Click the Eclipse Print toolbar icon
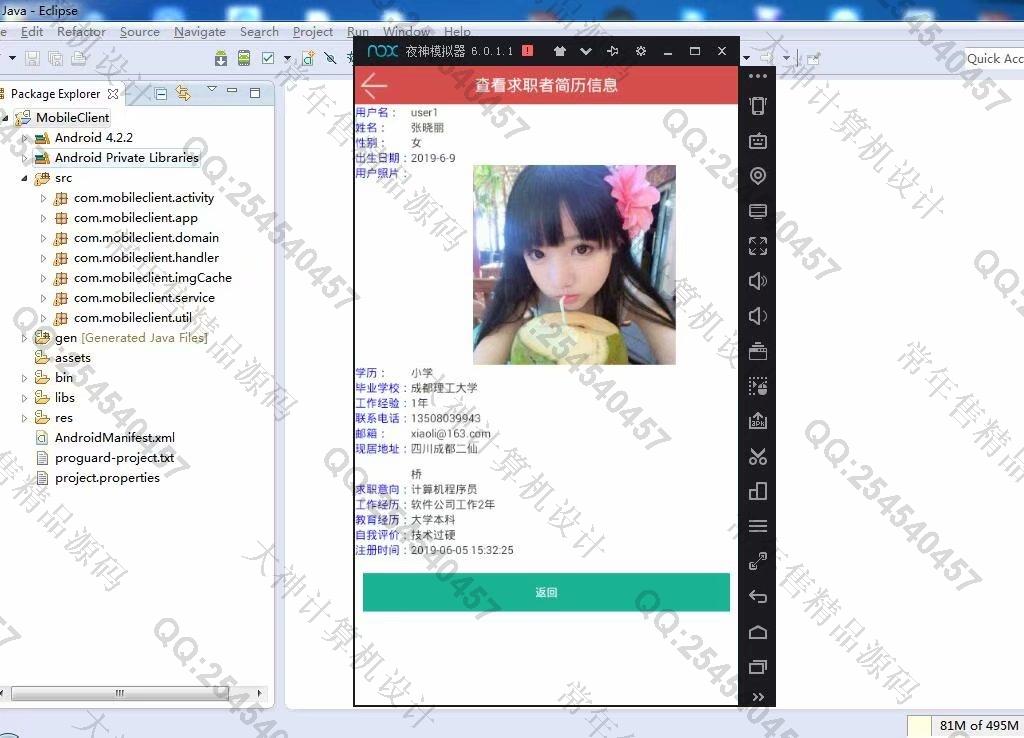 [79, 59]
